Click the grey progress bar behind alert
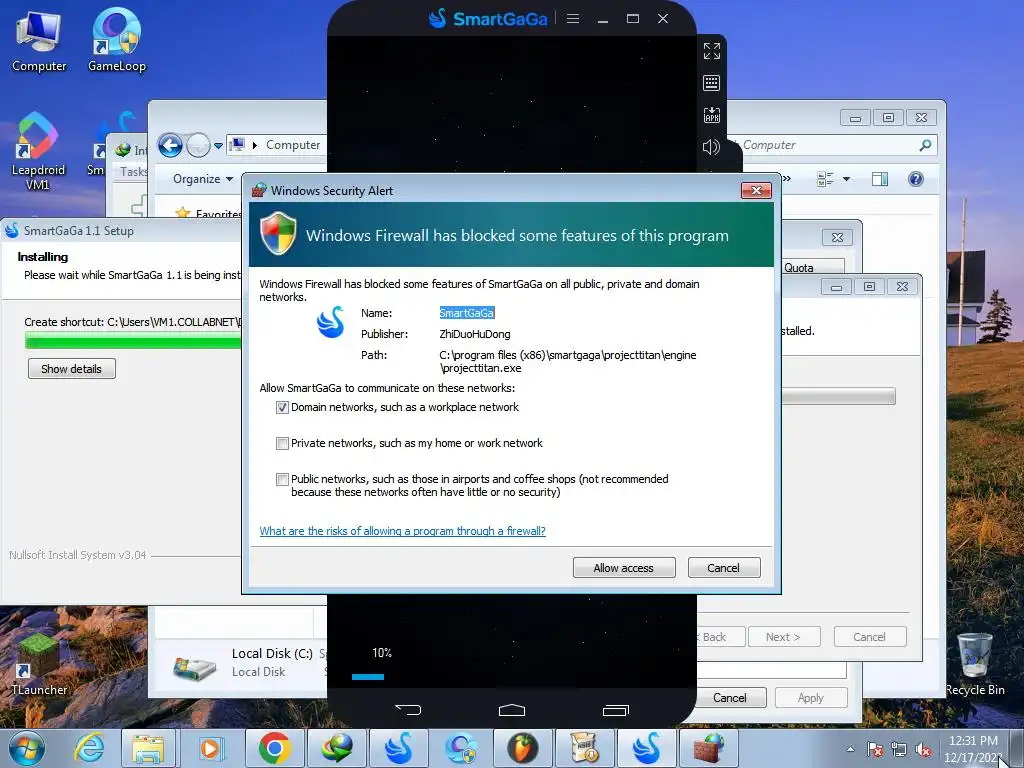 coord(839,396)
